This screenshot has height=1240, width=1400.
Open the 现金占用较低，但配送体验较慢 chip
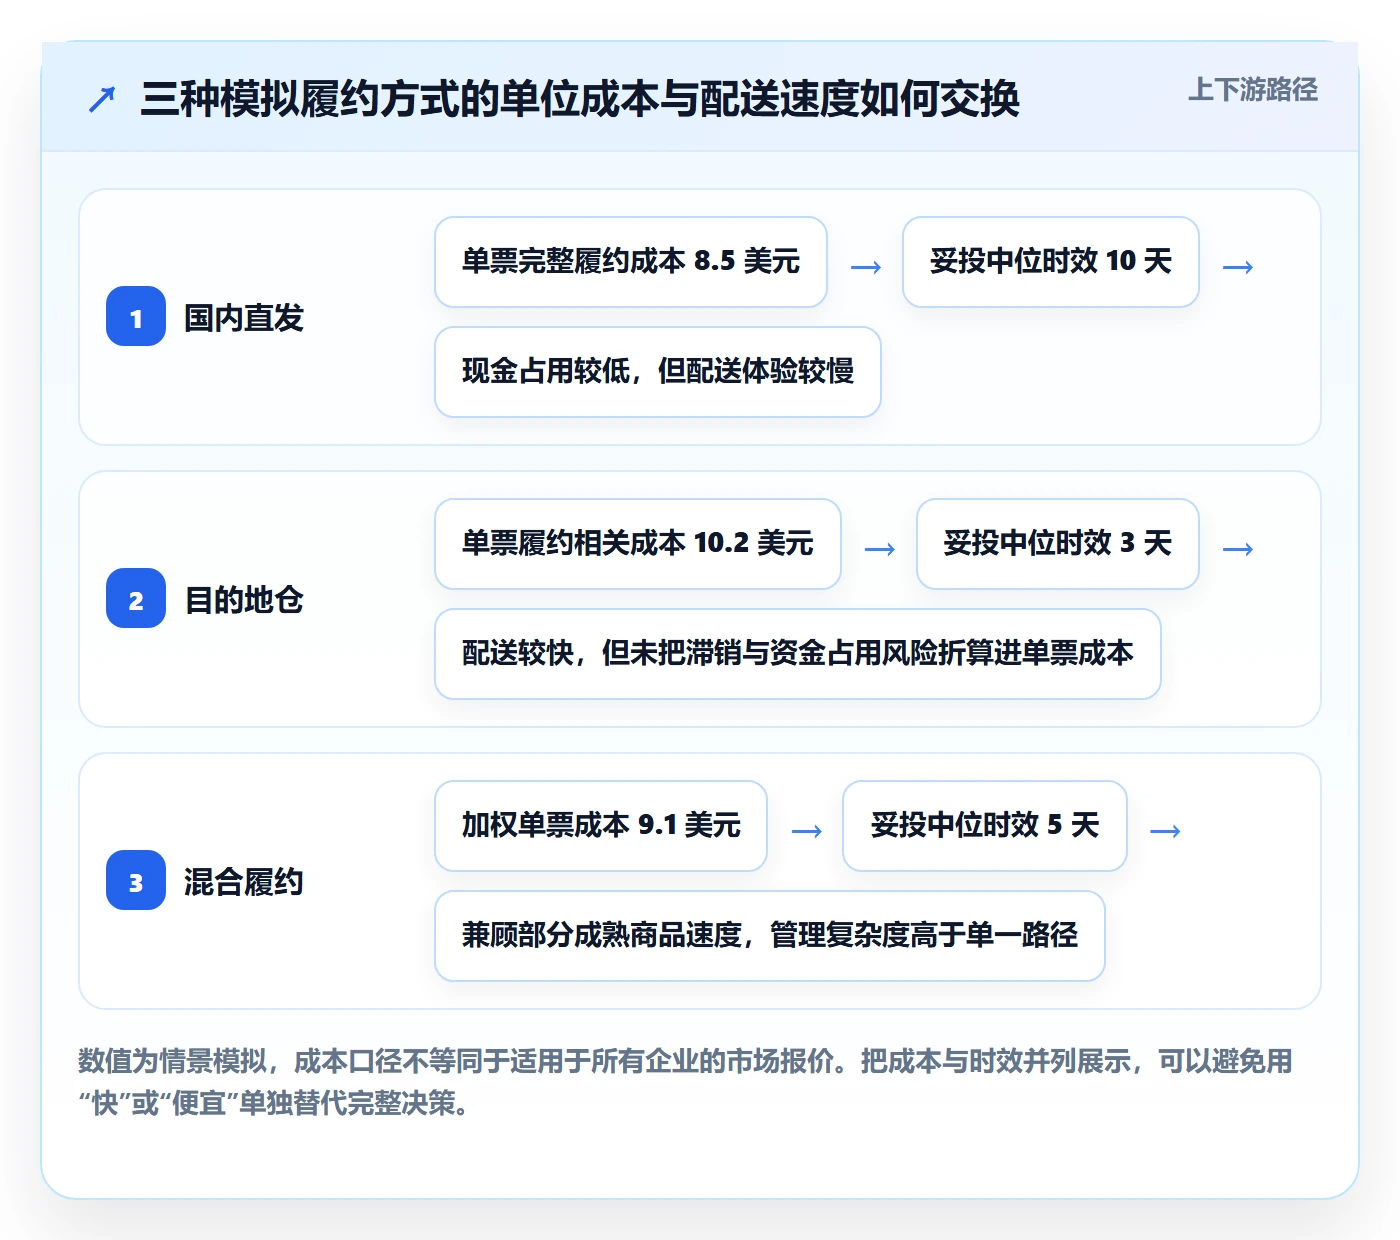click(658, 372)
